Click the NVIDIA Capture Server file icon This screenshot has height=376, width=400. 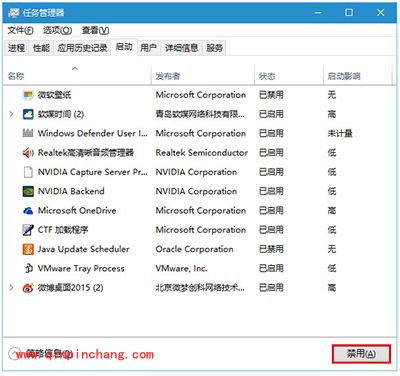click(28, 172)
